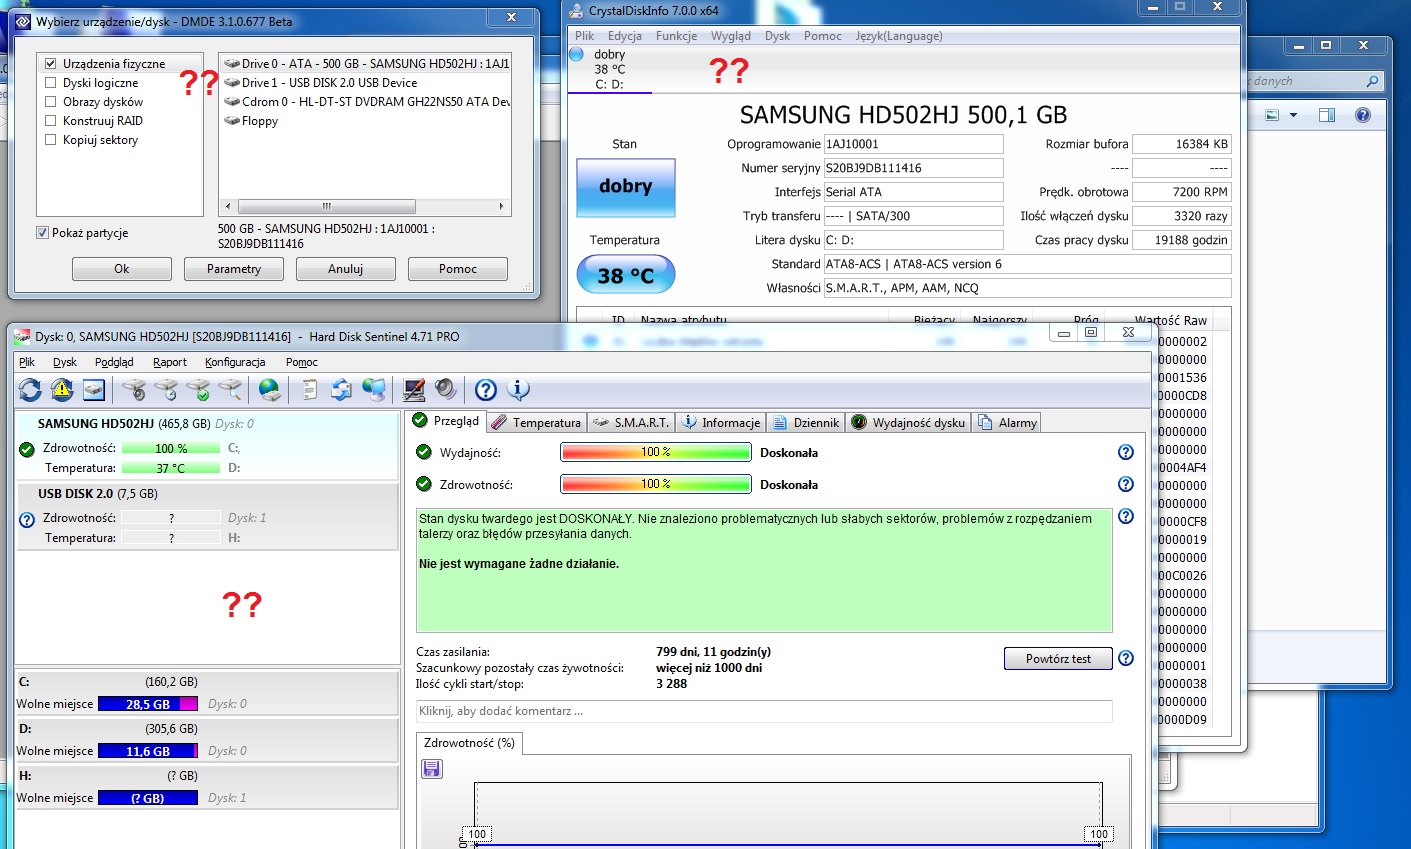1411x849 pixels.
Task: Uncheck Urządzenia fizyczne checkbox in DMDE
Action: tap(51, 63)
